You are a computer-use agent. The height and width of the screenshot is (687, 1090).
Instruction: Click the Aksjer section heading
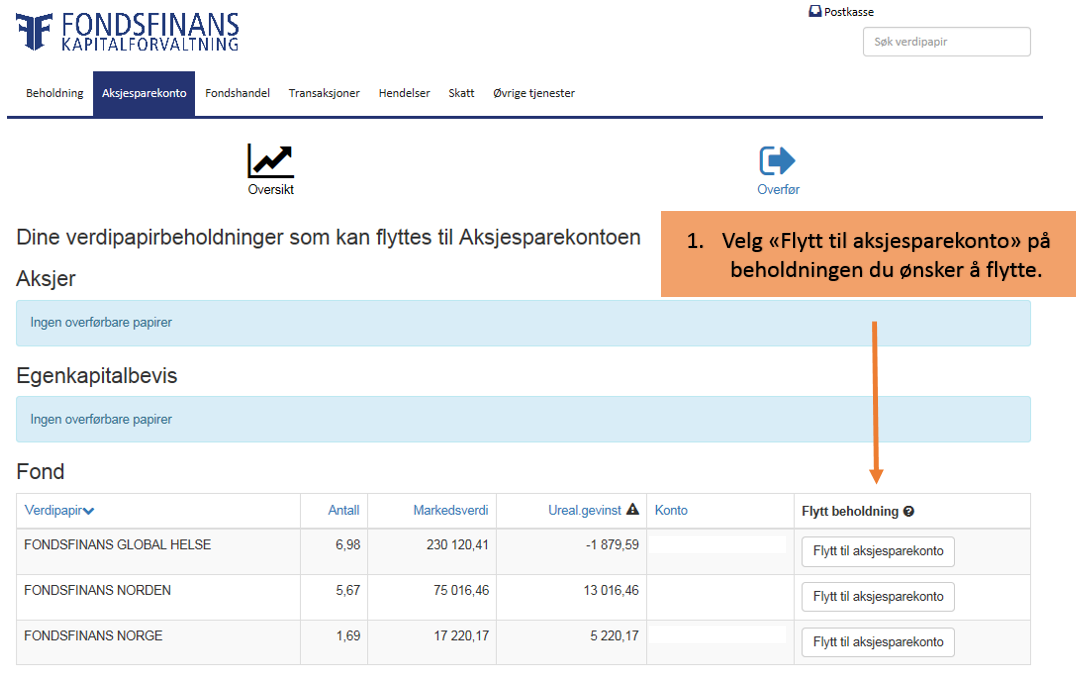coord(46,279)
